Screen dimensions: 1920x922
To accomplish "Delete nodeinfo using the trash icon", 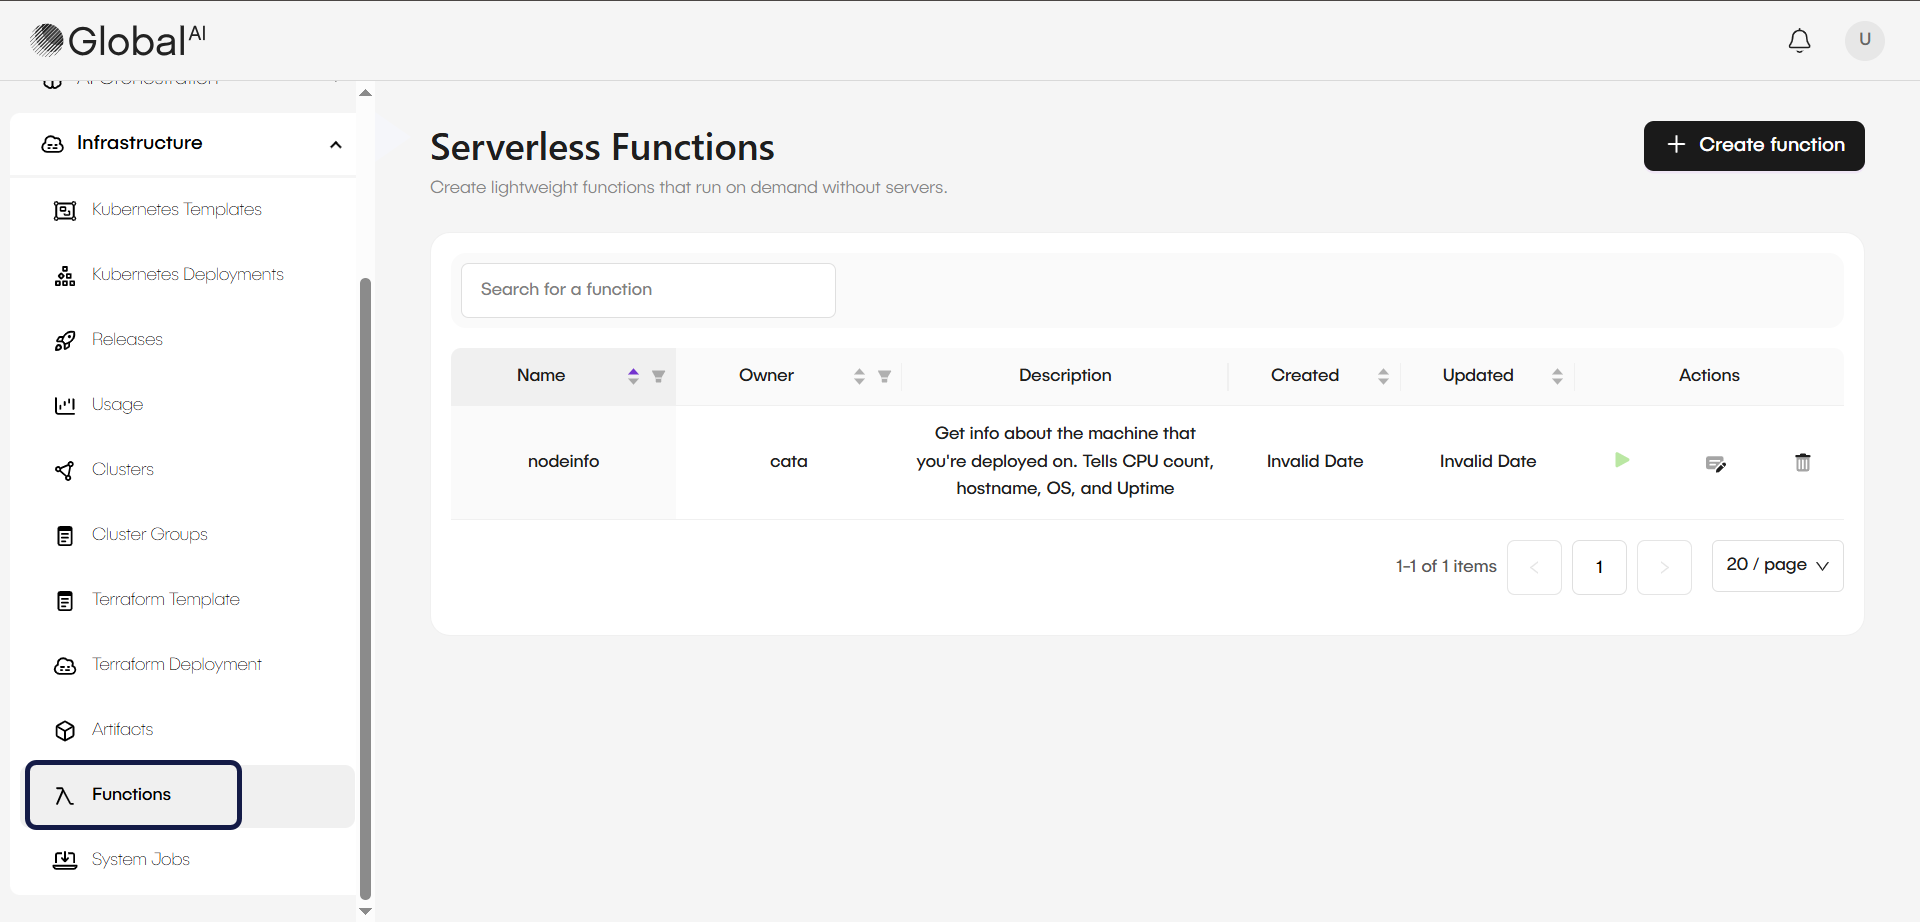I will click(x=1802, y=462).
